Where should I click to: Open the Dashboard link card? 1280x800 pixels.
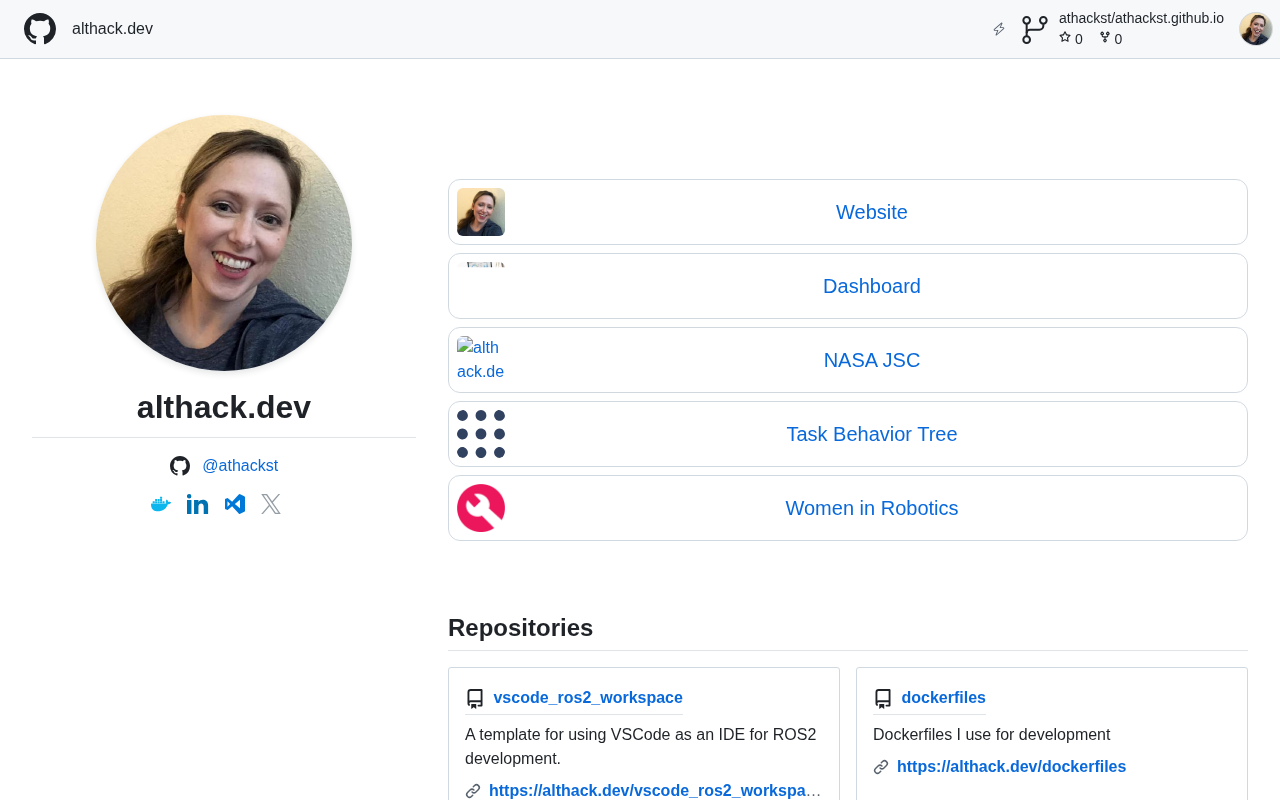click(871, 286)
